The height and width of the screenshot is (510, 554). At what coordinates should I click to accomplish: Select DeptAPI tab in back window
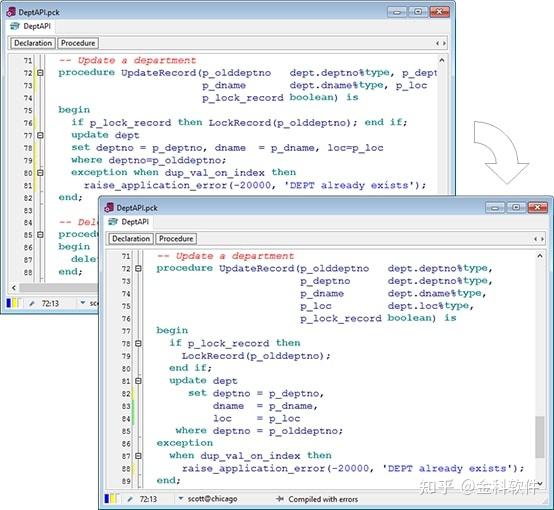pyautogui.click(x=31, y=26)
